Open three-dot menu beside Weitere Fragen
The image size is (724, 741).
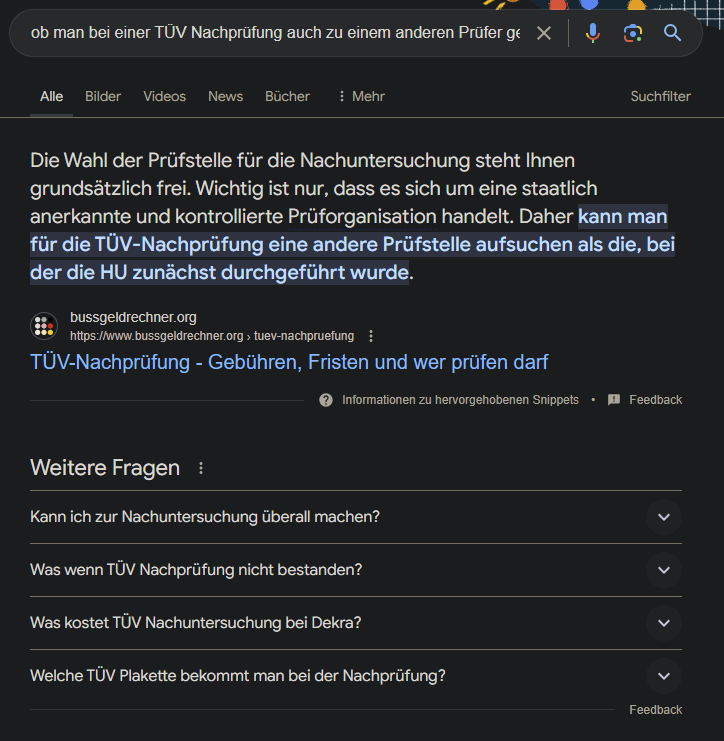click(201, 468)
